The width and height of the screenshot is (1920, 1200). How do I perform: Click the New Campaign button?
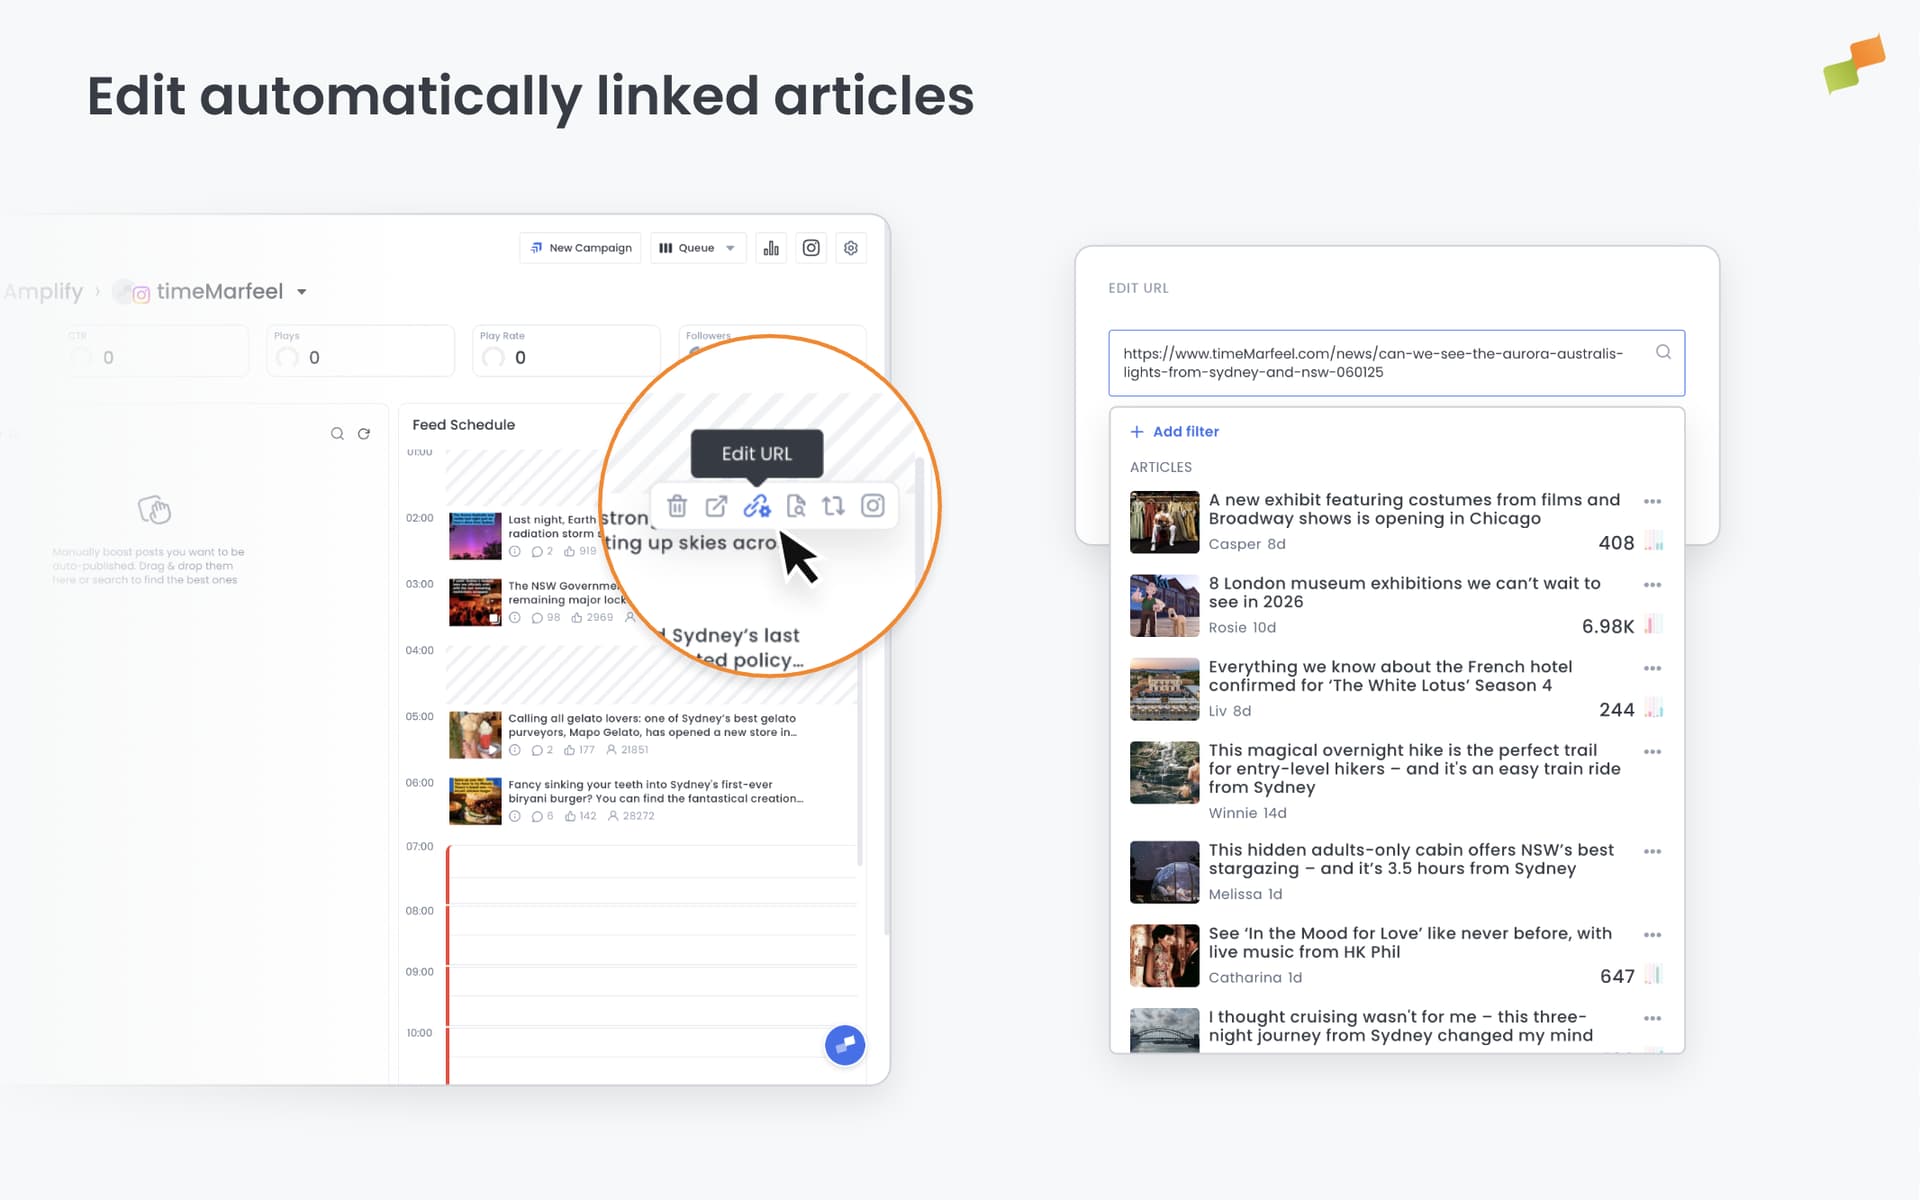(x=580, y=247)
